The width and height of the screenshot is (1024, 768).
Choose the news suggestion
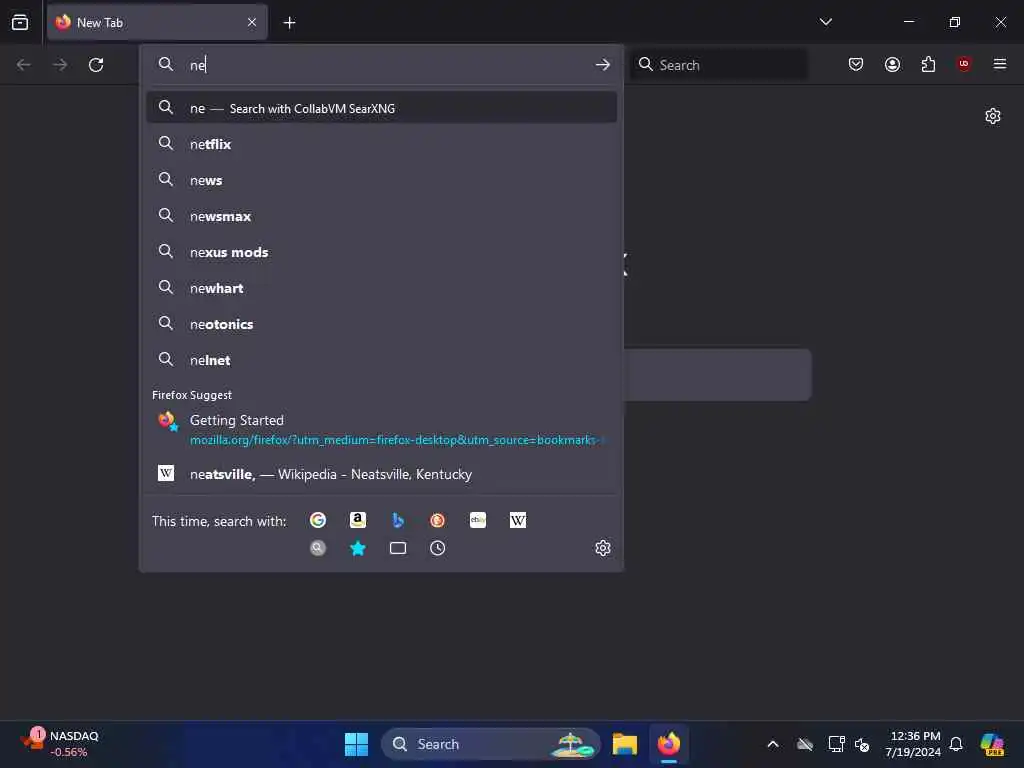click(x=381, y=180)
